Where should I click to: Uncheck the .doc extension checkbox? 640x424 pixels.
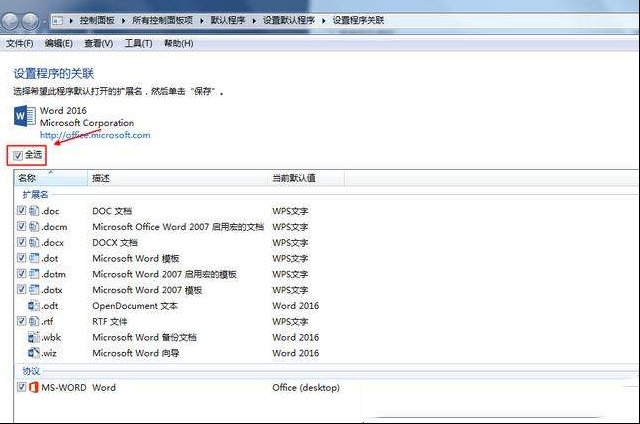point(21,211)
